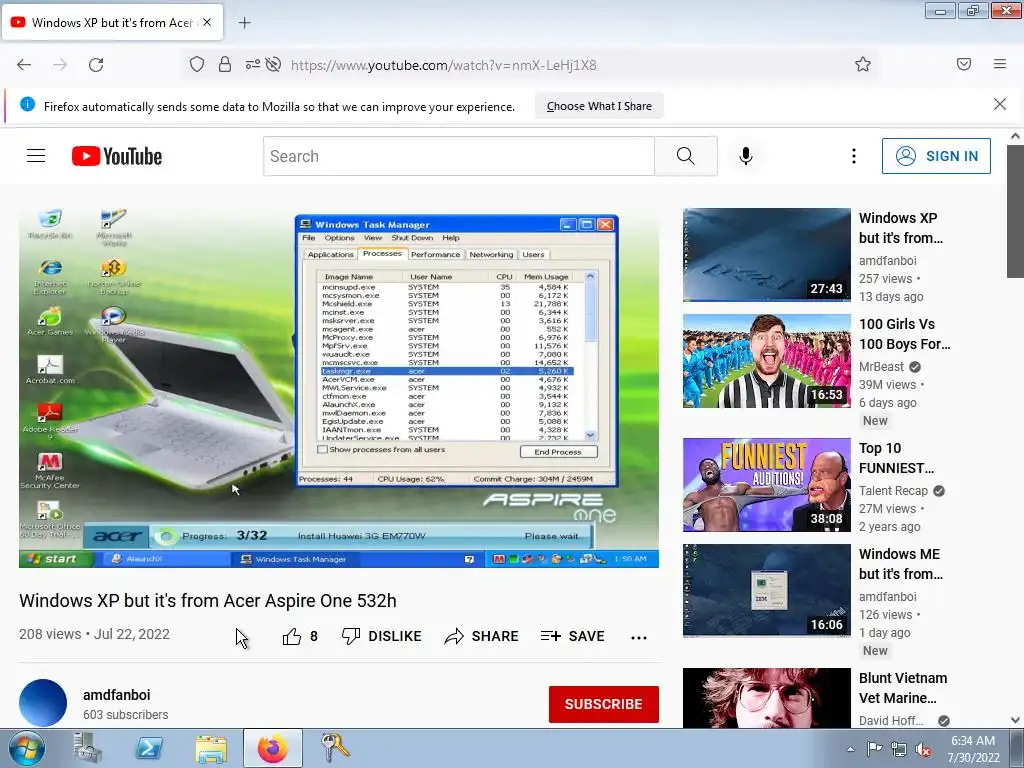Viewport: 1024px width, 768px height.
Task: Open Windows Explorer from the taskbar
Action: (211, 748)
